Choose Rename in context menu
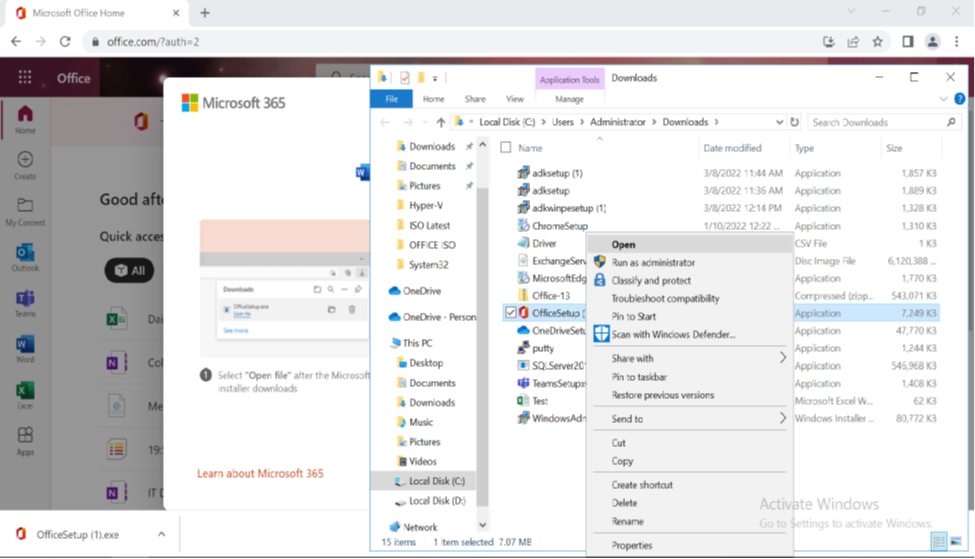975x559 pixels. click(690, 521)
